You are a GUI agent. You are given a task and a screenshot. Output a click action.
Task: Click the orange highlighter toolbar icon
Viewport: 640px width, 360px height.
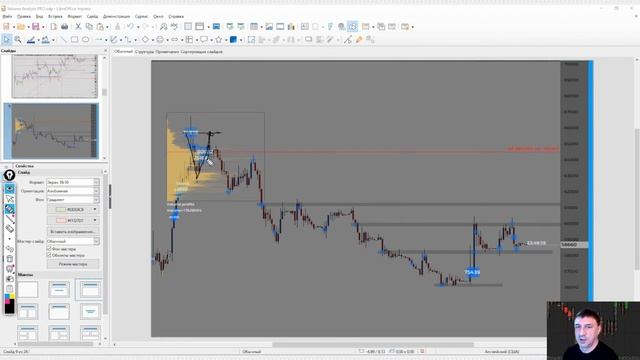(359, 40)
